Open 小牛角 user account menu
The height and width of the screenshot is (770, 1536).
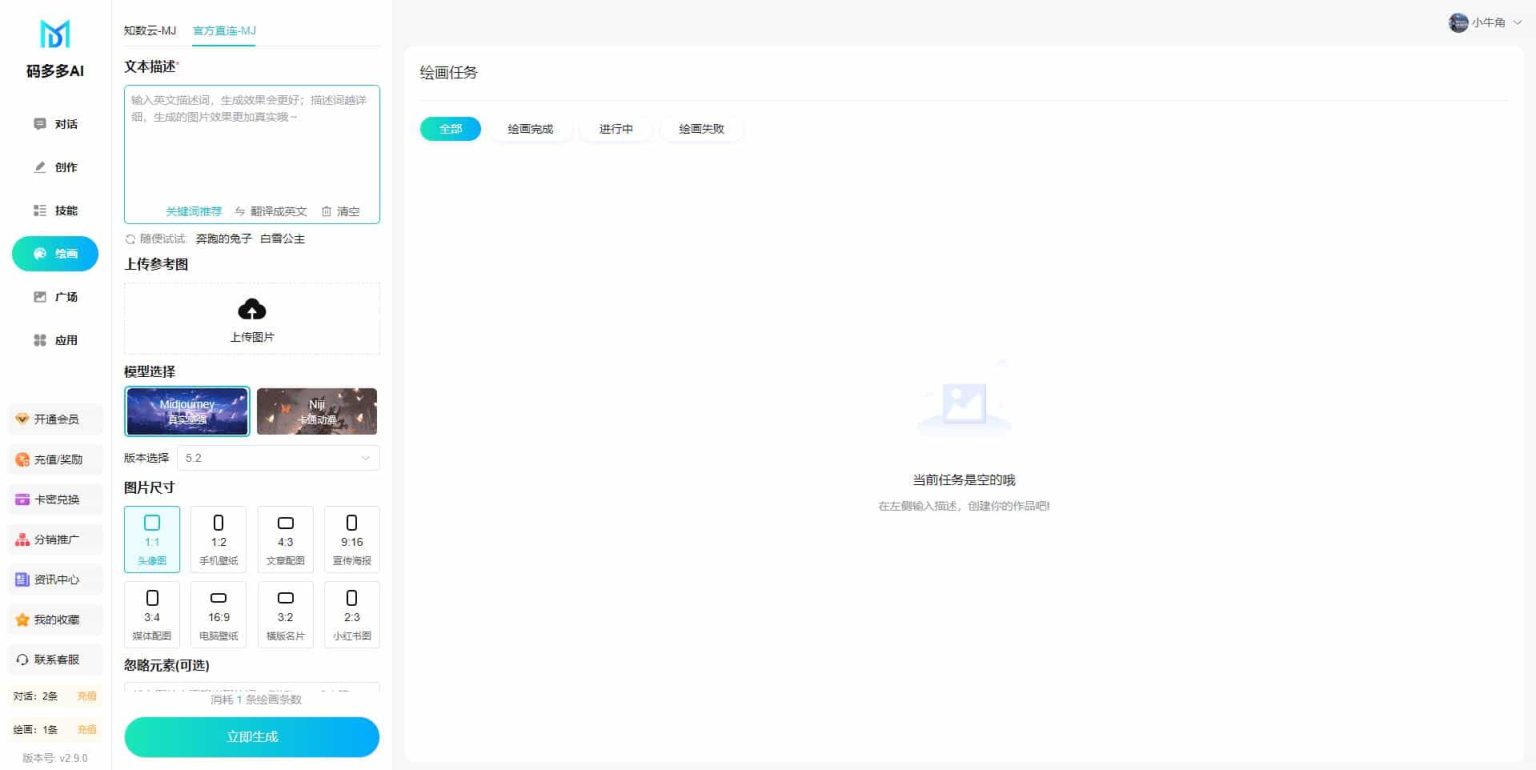1485,23
